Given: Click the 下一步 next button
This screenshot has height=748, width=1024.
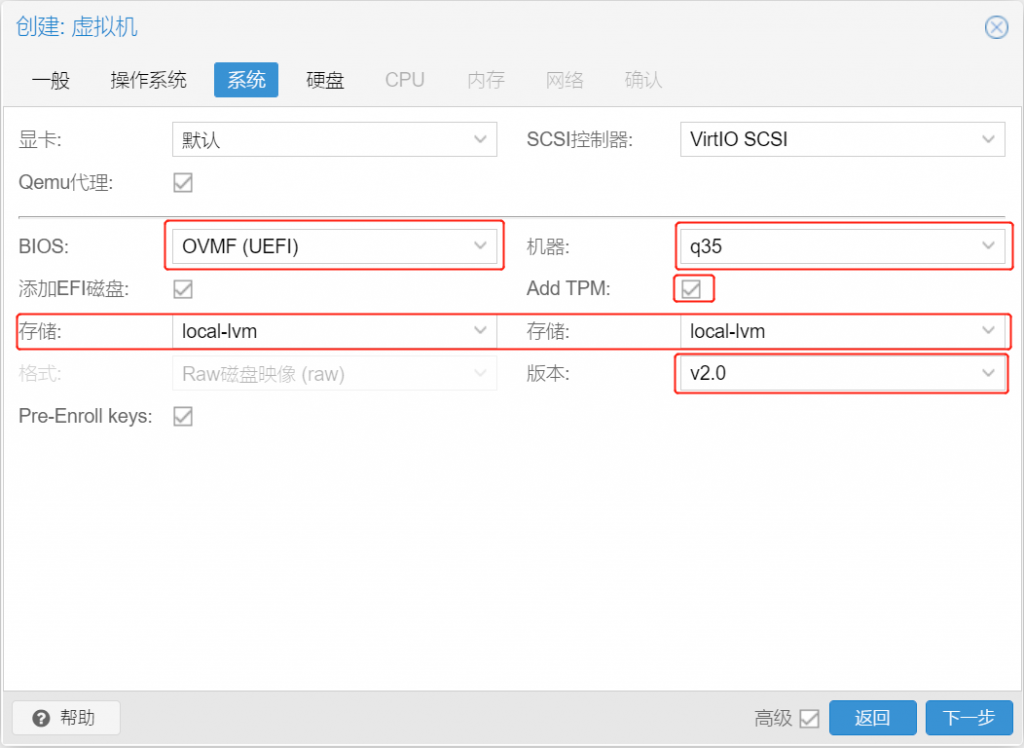Looking at the screenshot, I should click(968, 717).
